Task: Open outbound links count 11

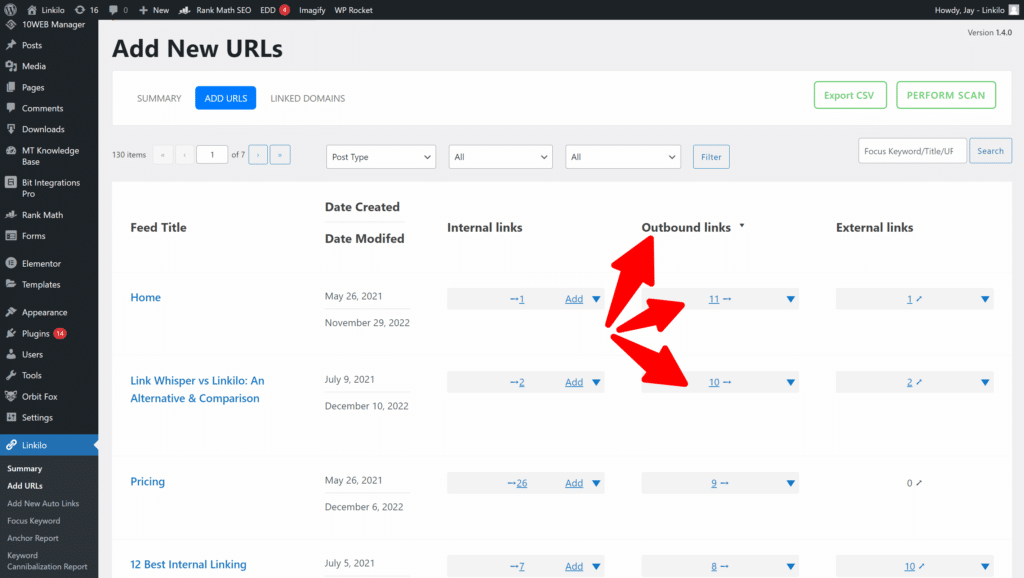Action: pyautogui.click(x=714, y=299)
